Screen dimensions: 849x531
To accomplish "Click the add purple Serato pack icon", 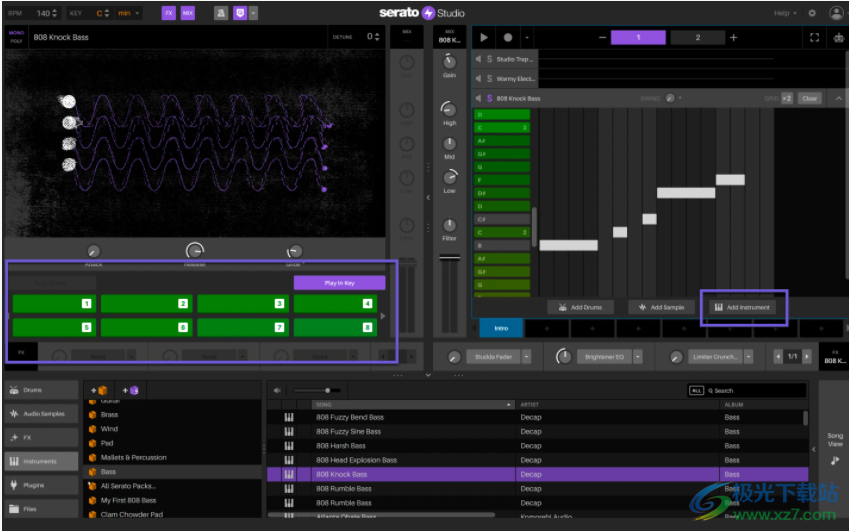I will click(131, 390).
